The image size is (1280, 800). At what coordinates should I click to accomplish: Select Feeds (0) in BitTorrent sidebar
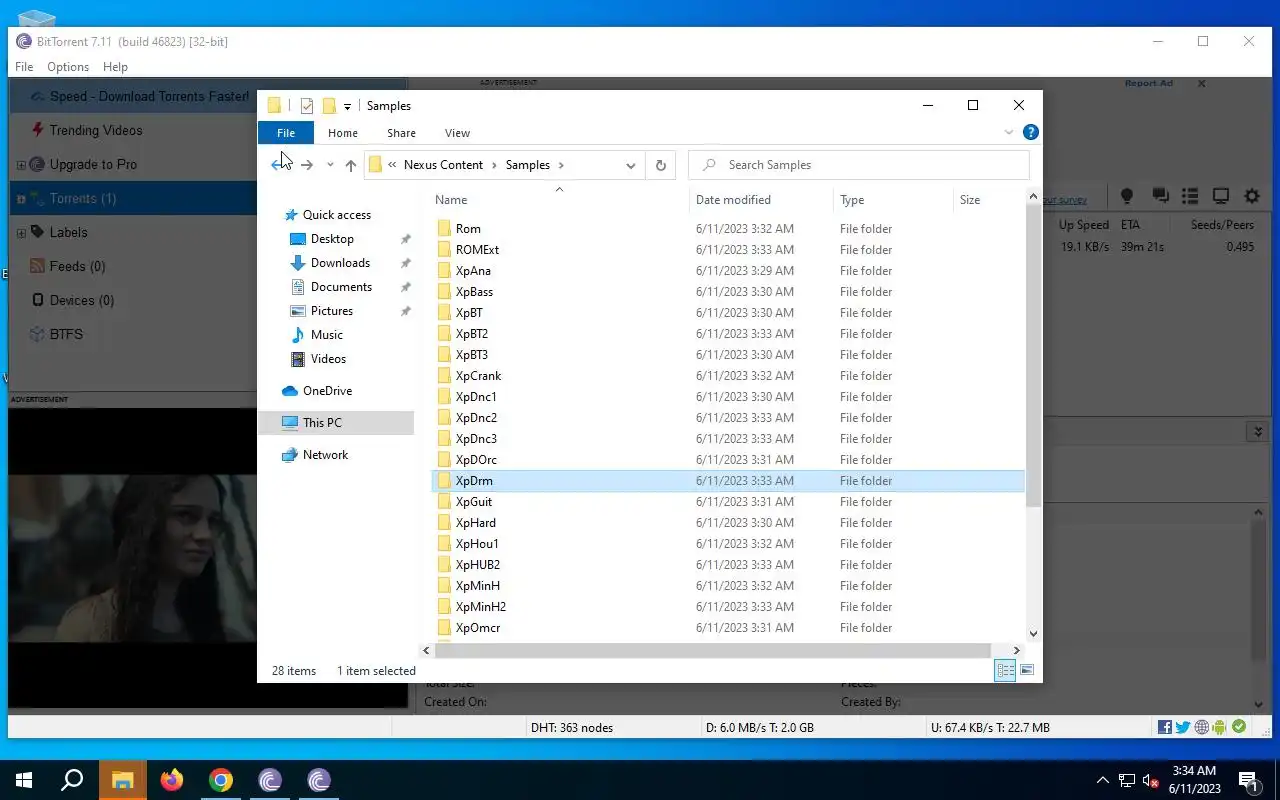tap(77, 267)
